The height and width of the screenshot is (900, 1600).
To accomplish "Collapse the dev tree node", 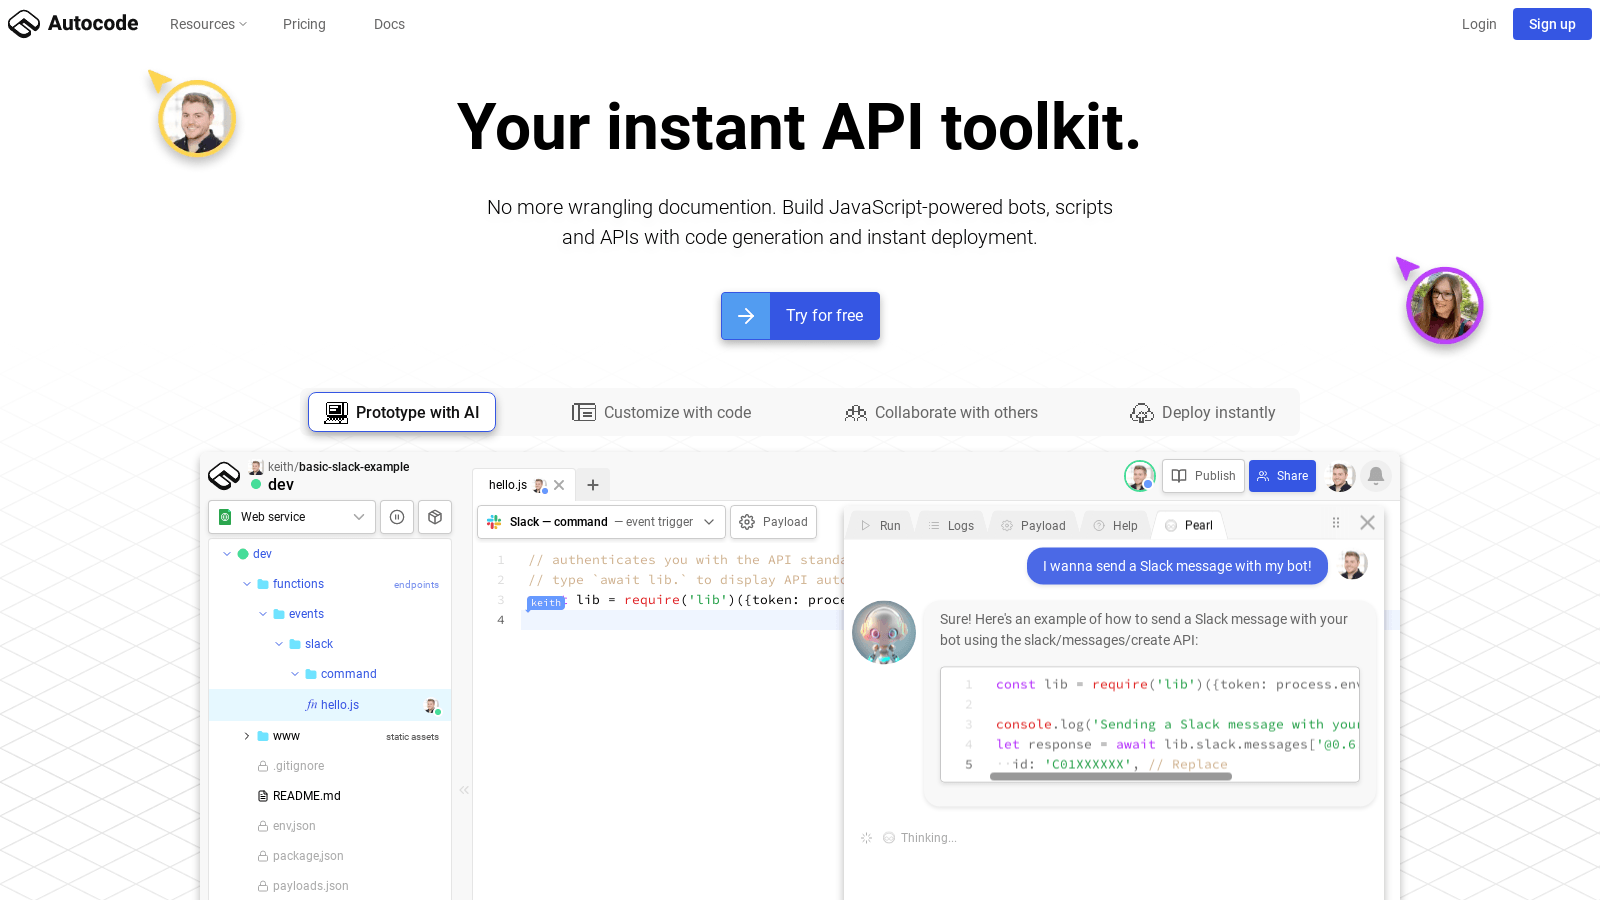I will click(227, 554).
